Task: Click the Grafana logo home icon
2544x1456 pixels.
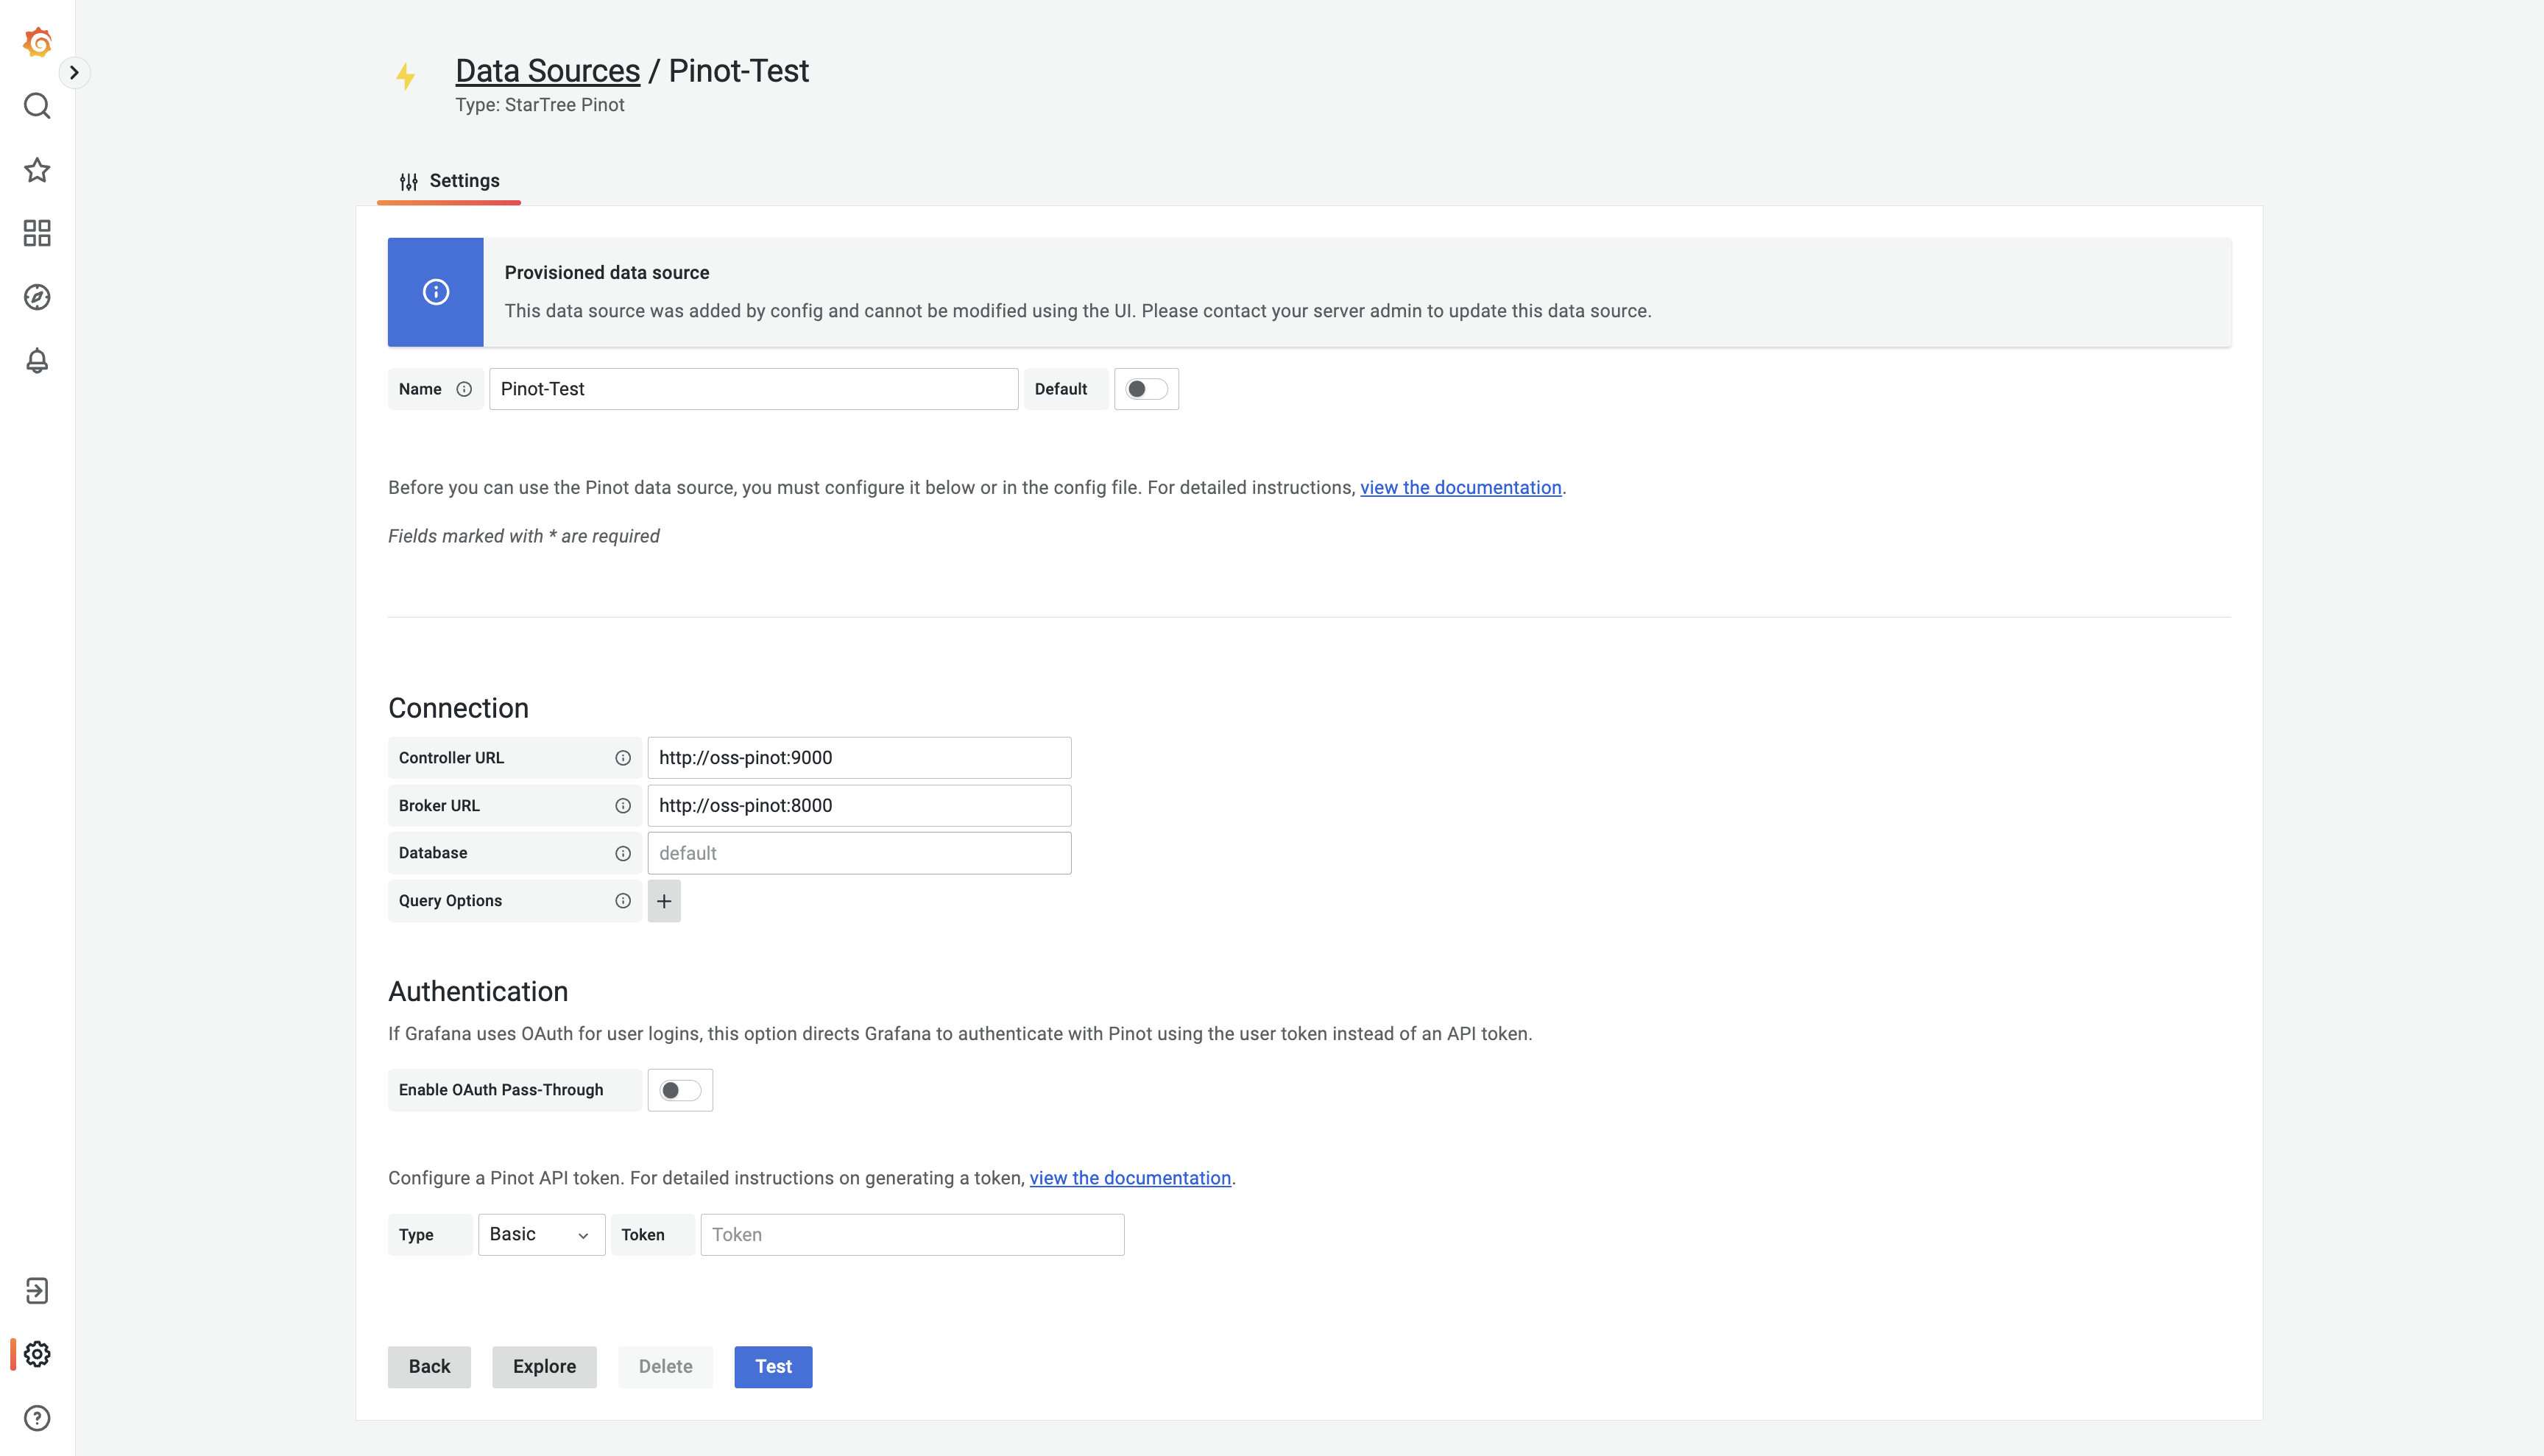Action: [37, 42]
